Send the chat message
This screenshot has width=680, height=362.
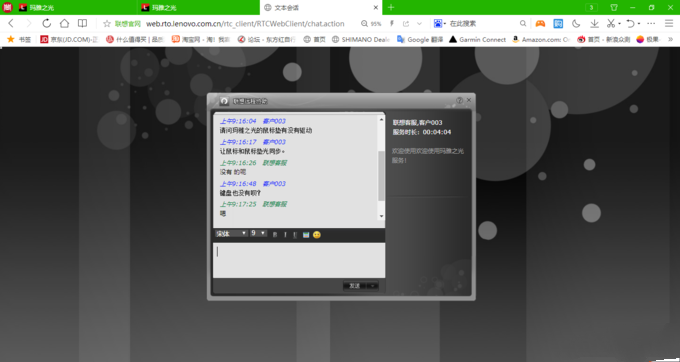click(355, 286)
